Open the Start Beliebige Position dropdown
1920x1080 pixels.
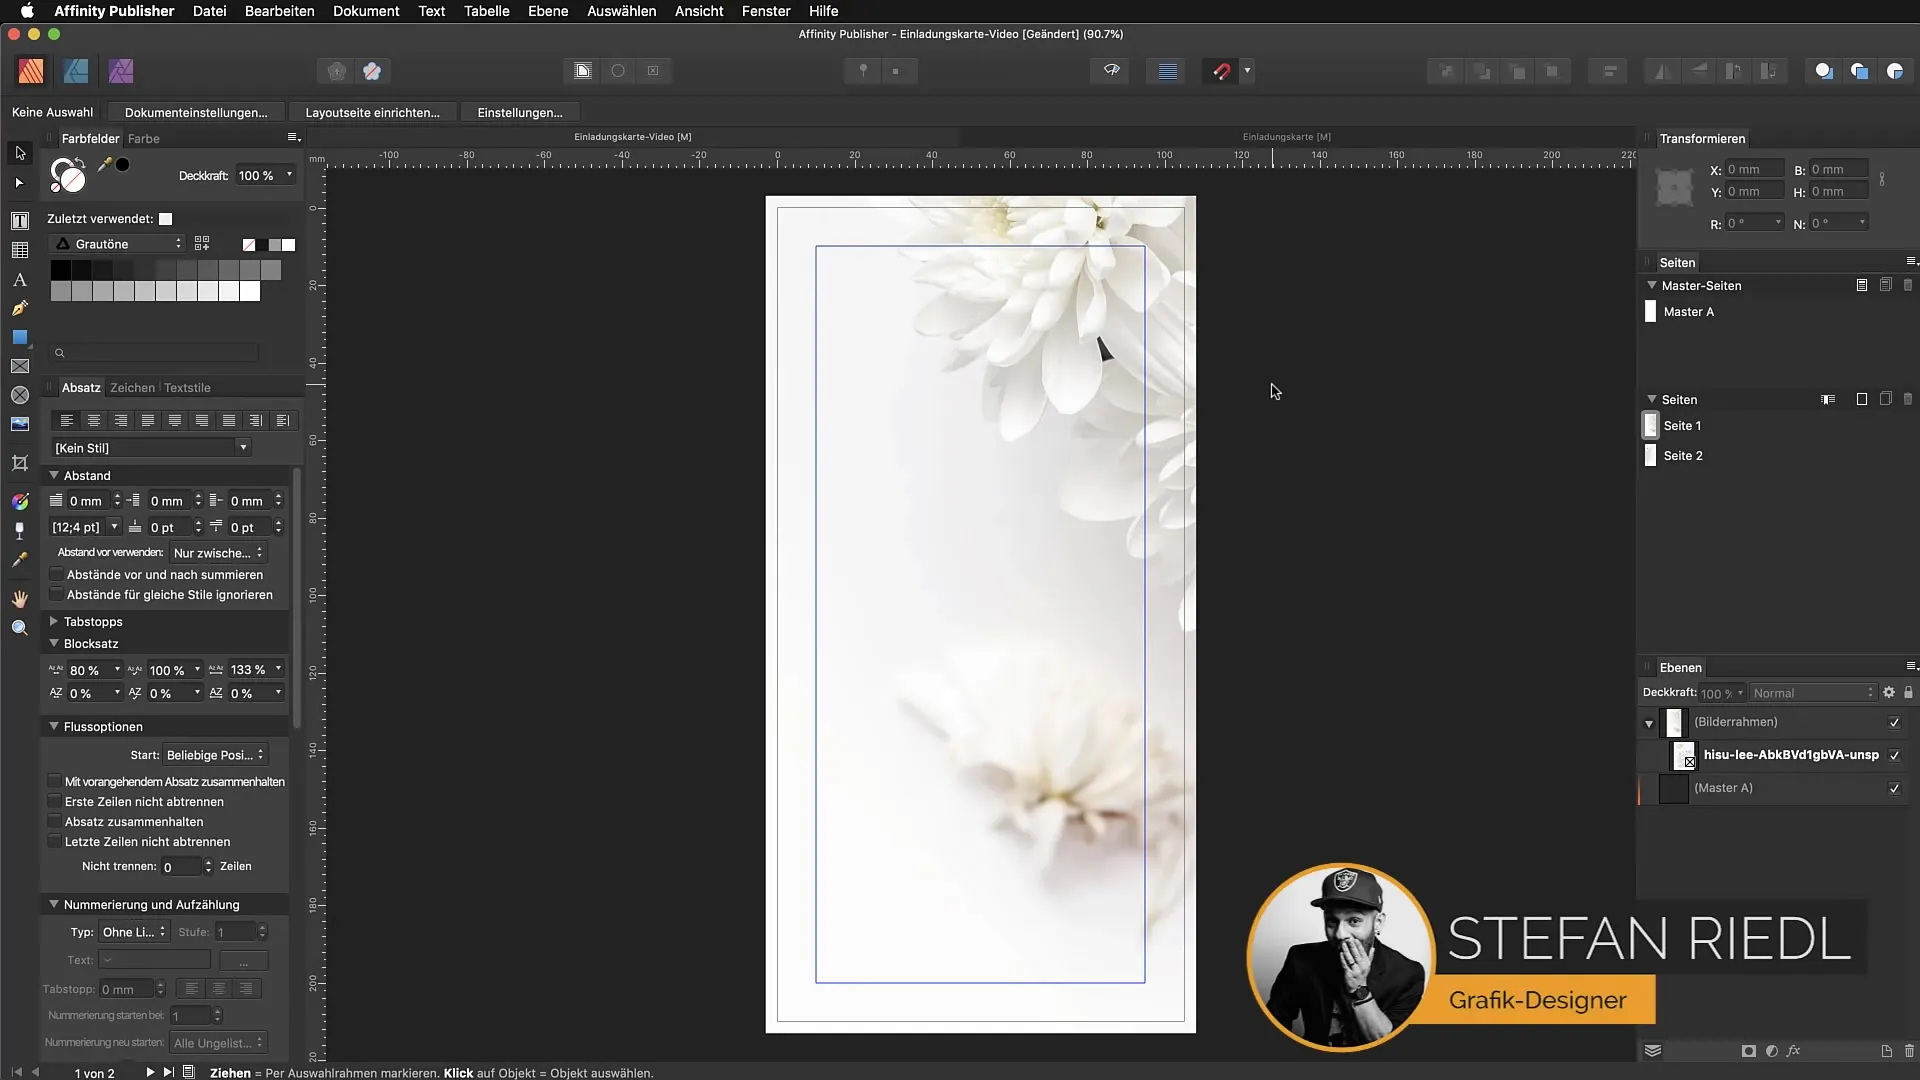[215, 754]
